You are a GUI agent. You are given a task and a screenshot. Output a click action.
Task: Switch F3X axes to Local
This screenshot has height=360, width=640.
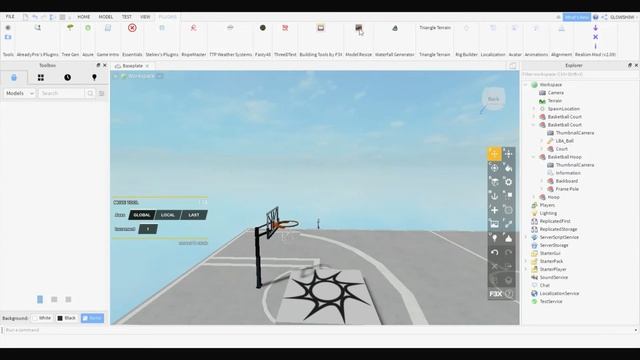coord(168,215)
